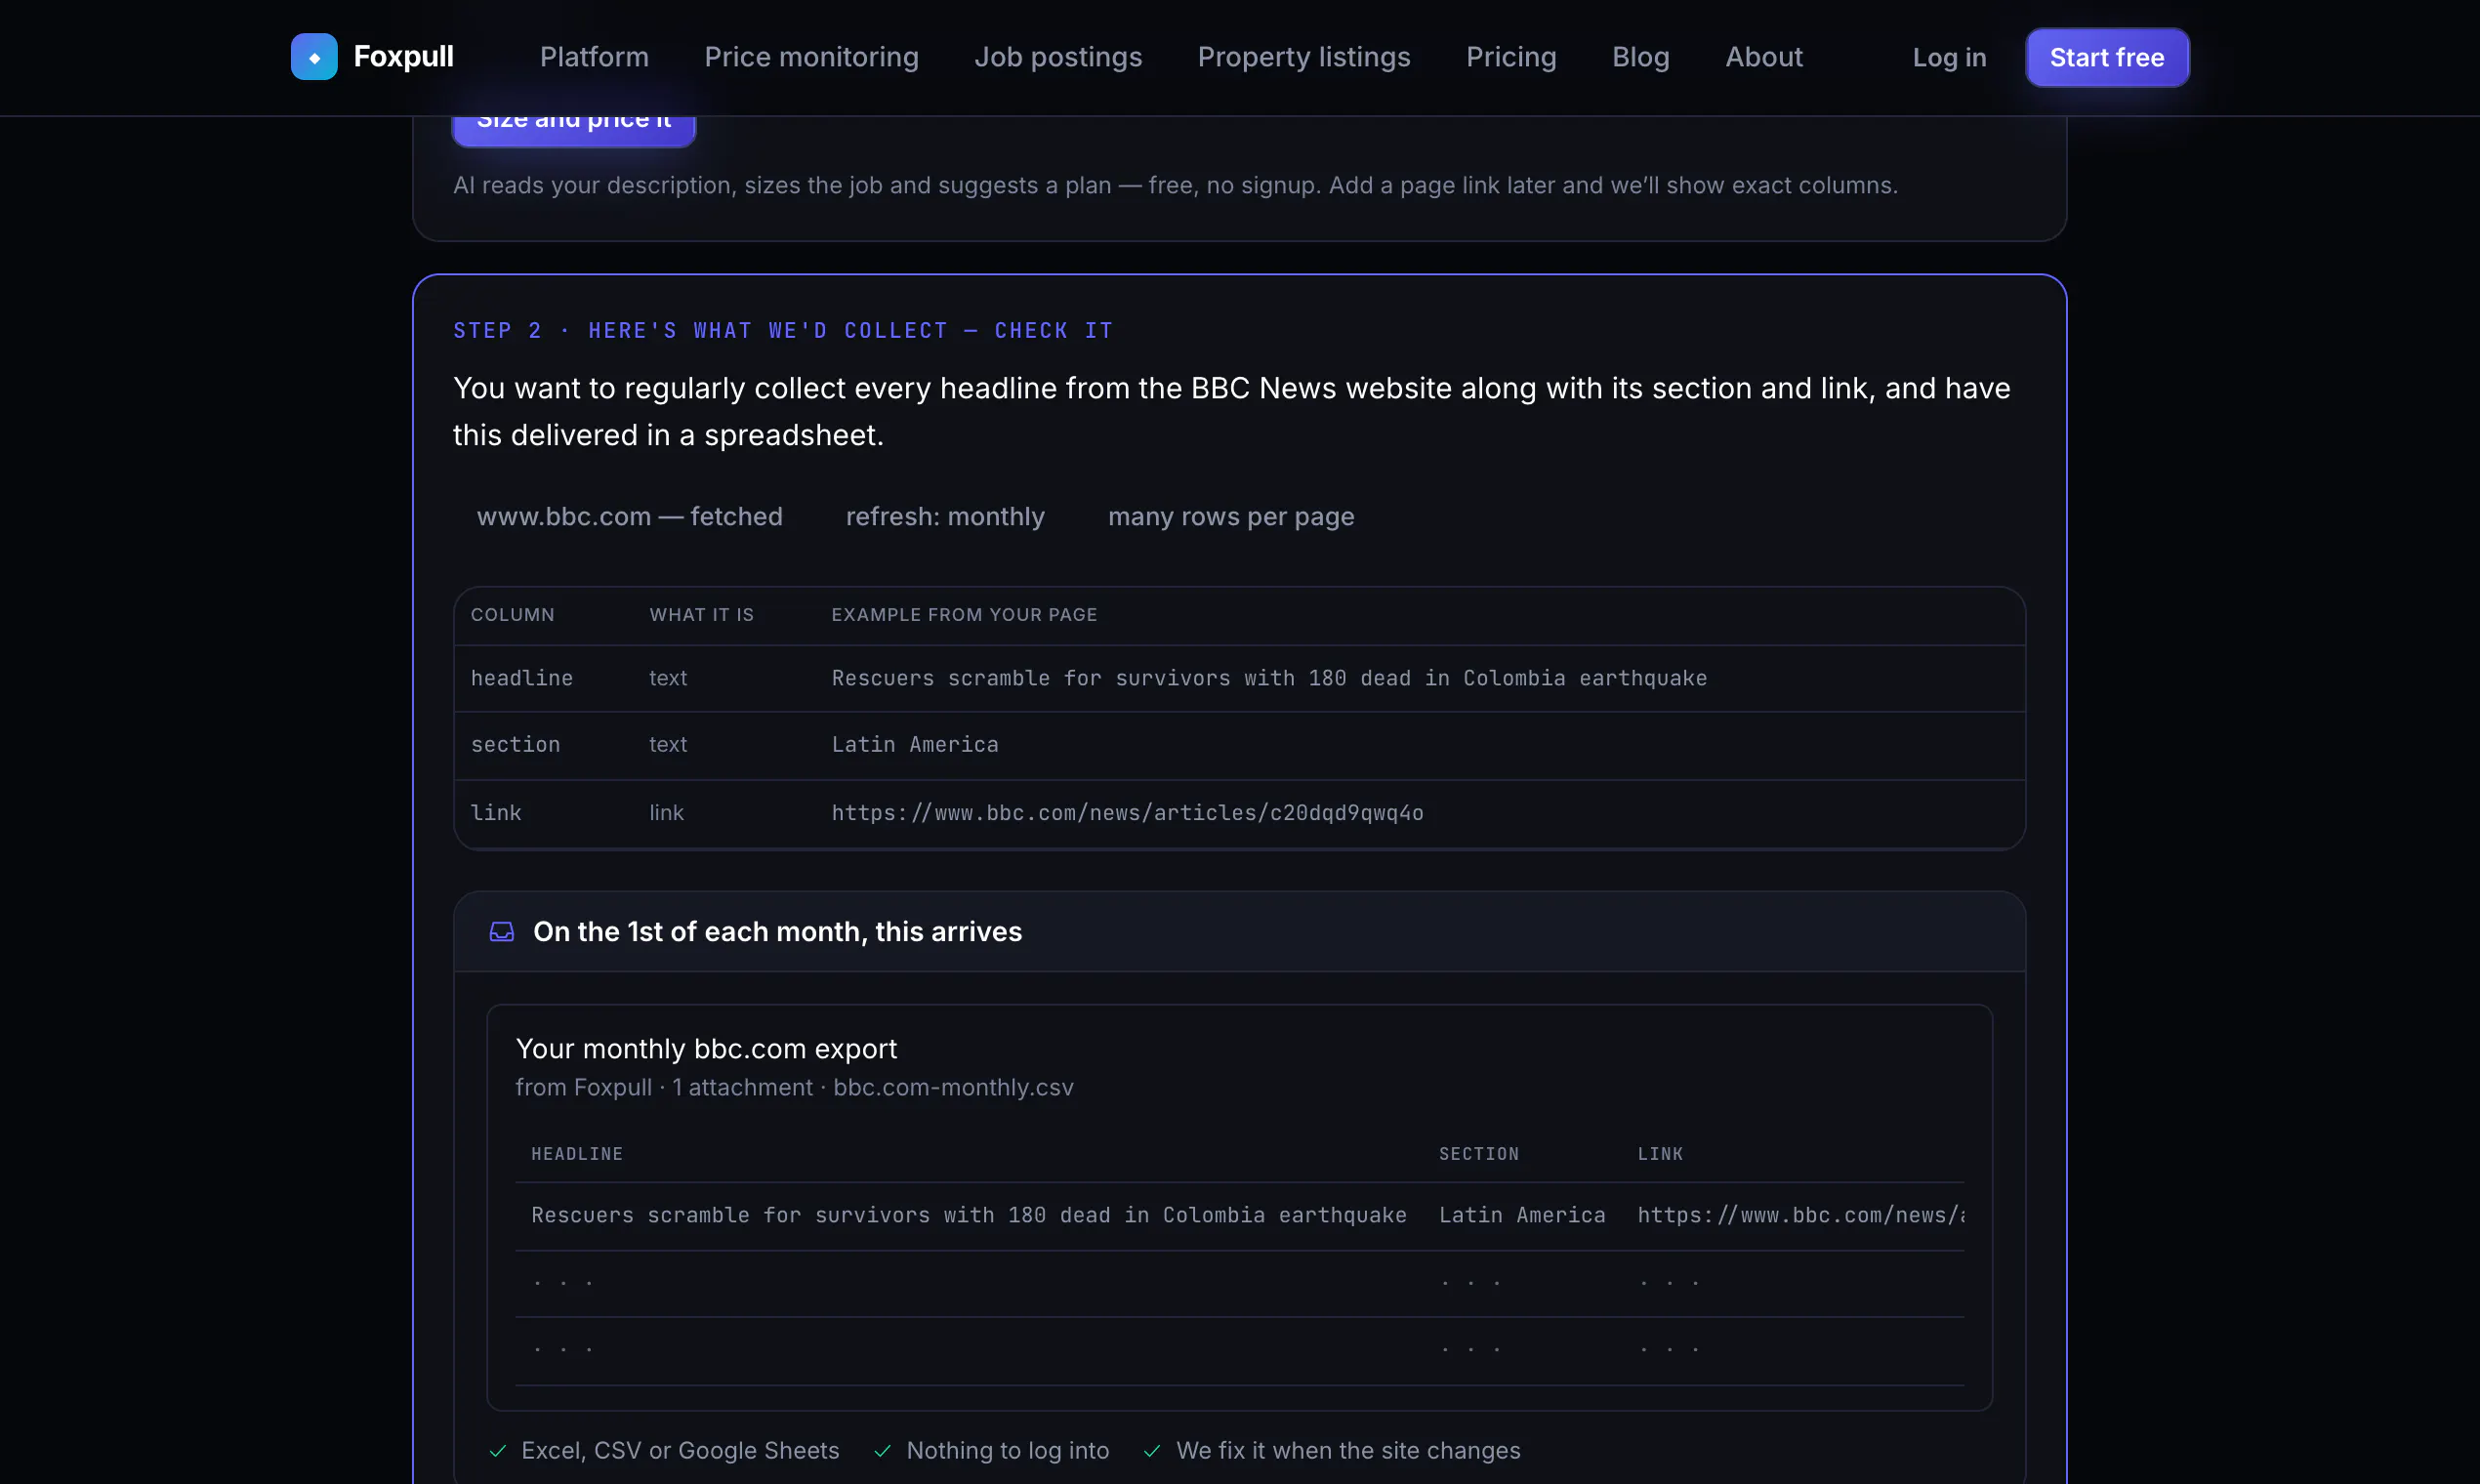This screenshot has height=1484, width=2480.
Task: Click the COLUMN header in the table
Action: tap(513, 615)
